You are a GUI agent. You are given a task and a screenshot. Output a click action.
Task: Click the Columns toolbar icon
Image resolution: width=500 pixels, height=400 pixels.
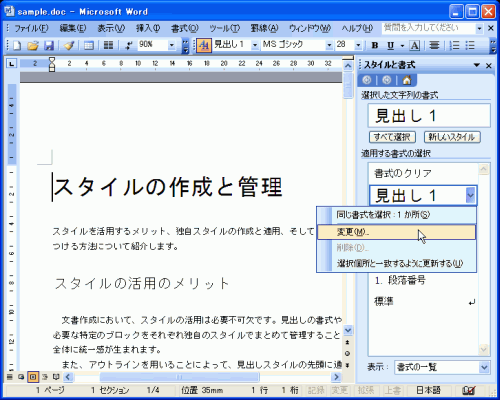108,45
